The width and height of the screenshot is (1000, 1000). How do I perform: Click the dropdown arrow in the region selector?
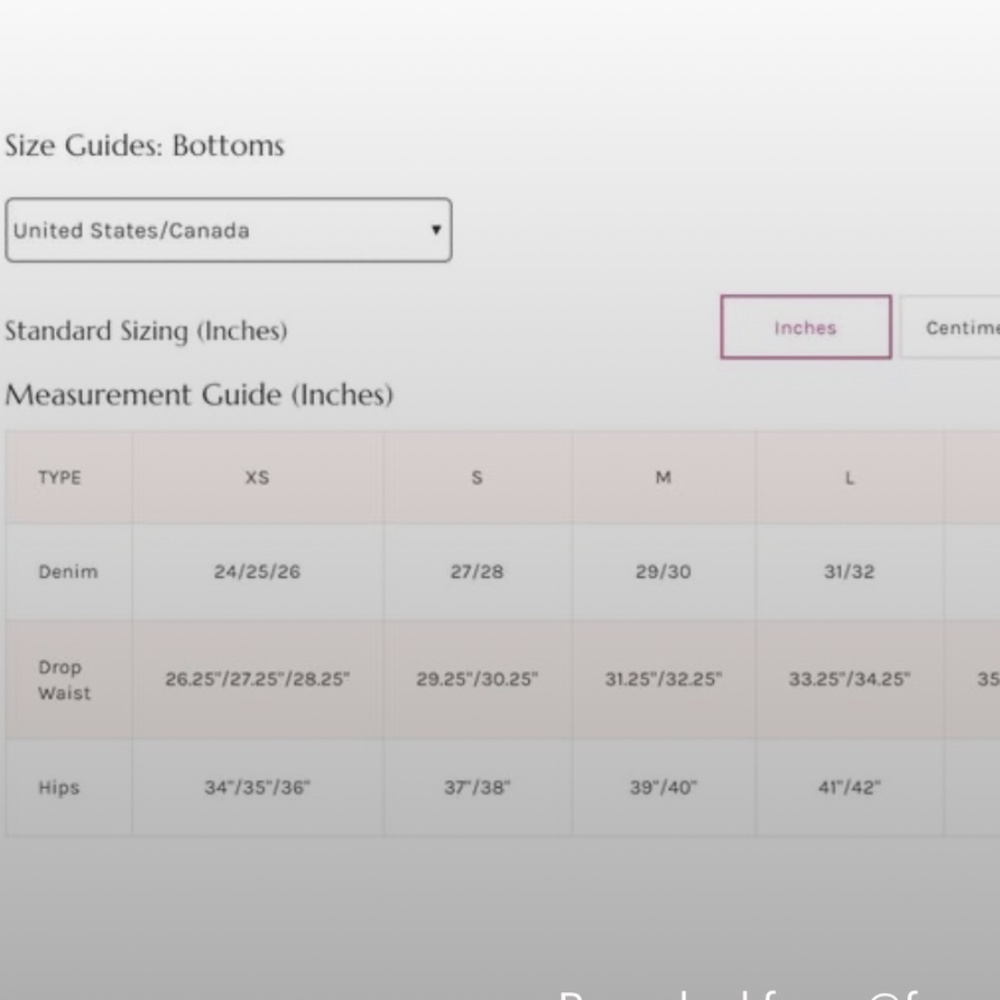436,230
